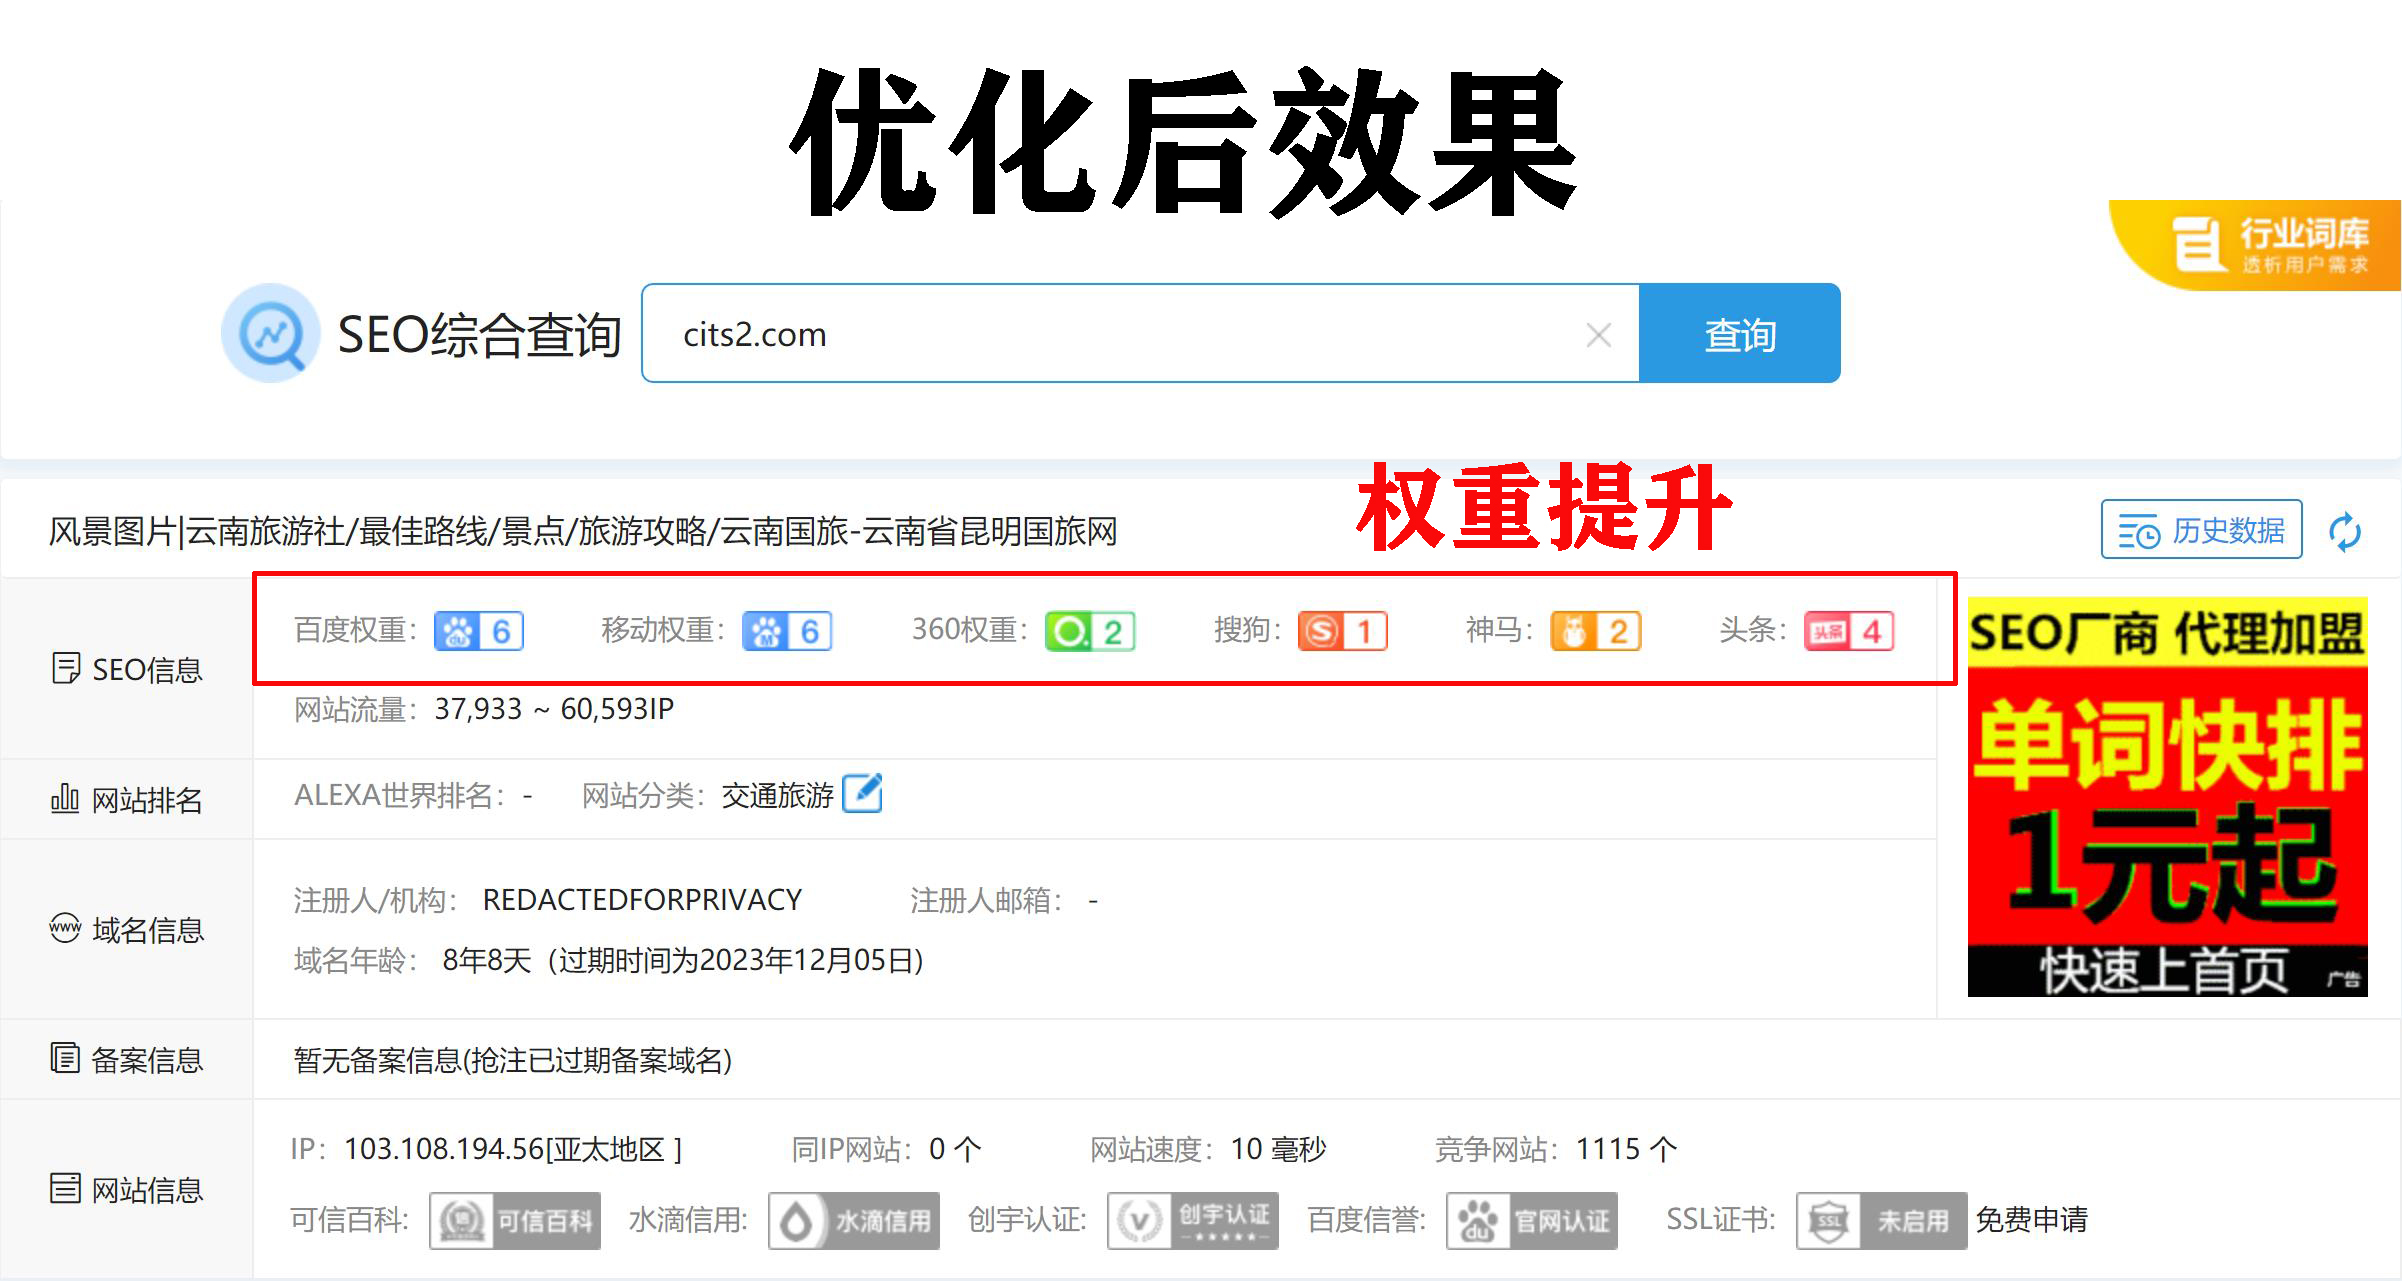
Task: Click the 官网认证 Baidu reputation badge
Action: pyautogui.click(x=1531, y=1220)
